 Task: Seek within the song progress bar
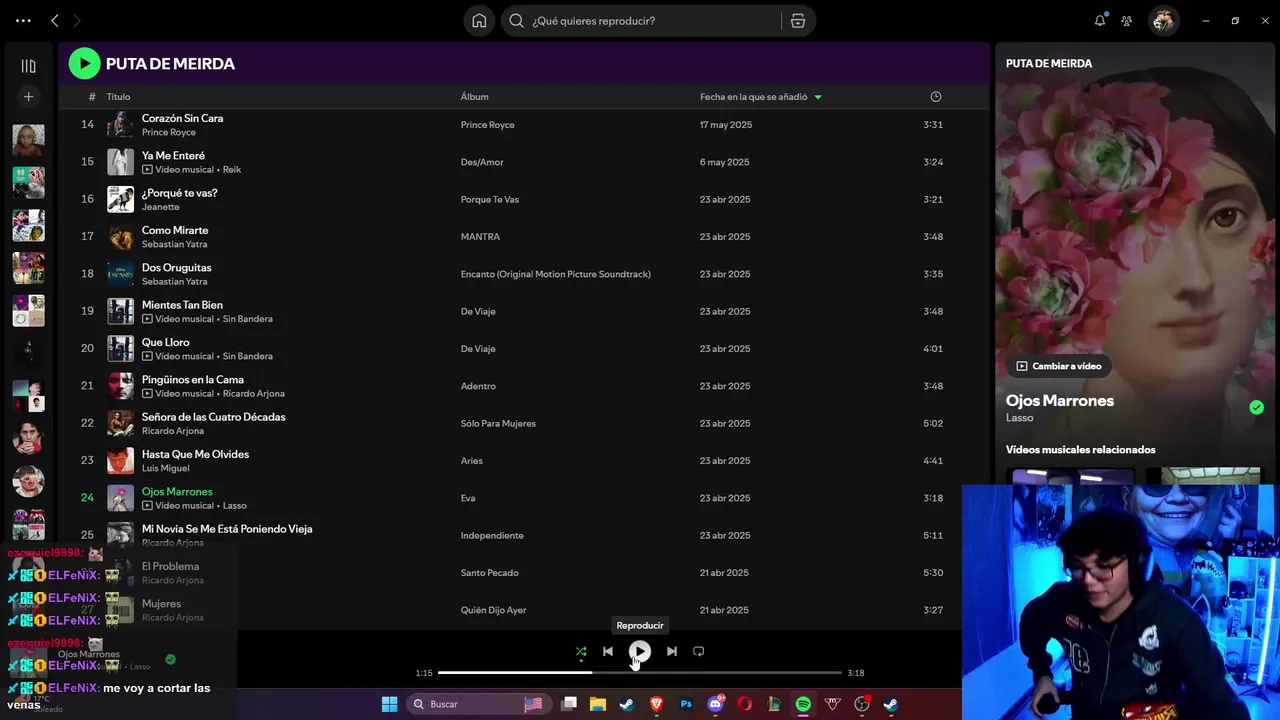point(640,673)
